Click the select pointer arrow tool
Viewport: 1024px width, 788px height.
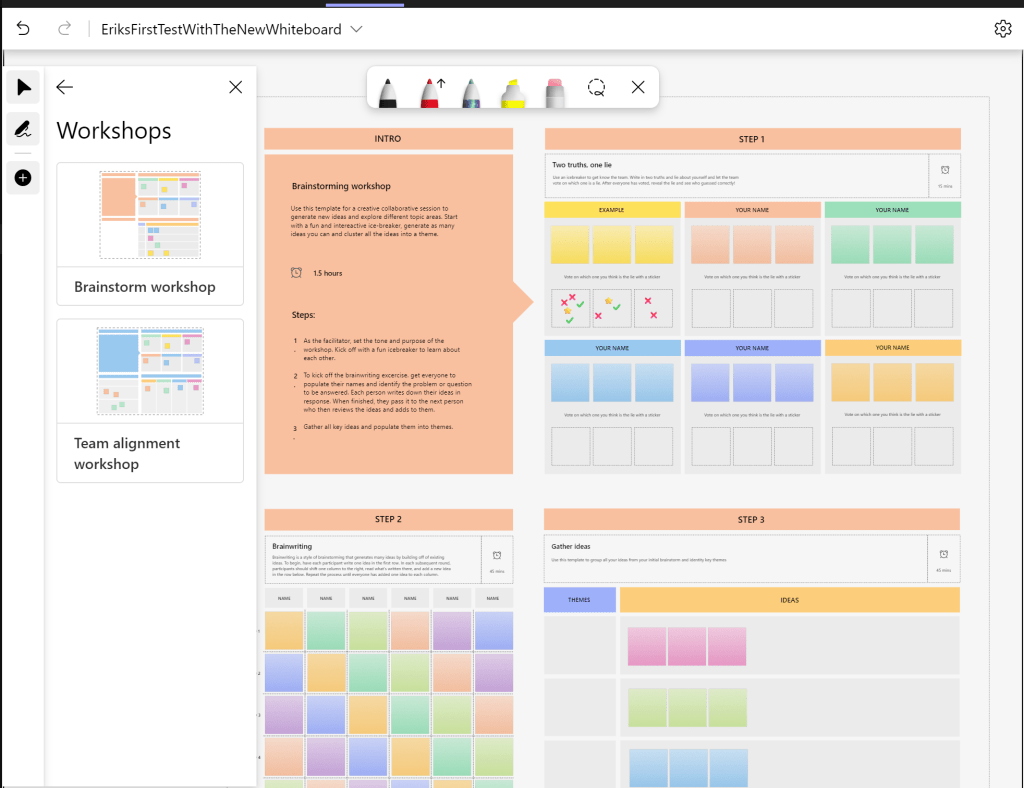click(x=23, y=87)
